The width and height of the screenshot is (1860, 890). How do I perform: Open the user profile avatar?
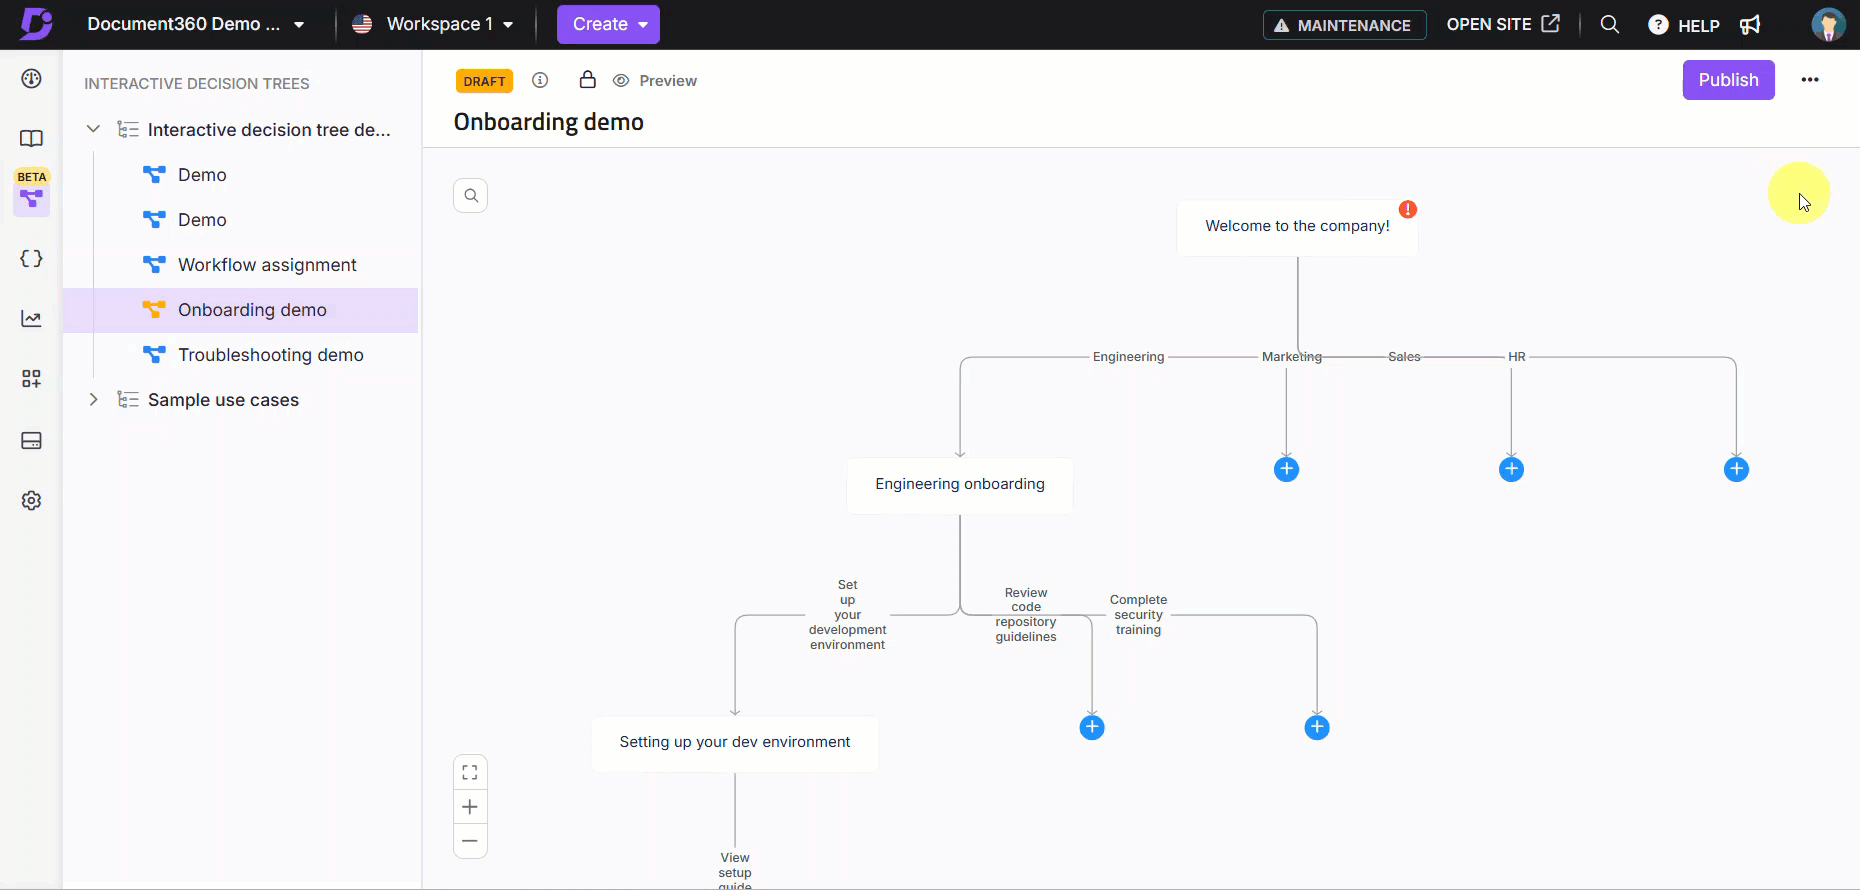[1828, 24]
